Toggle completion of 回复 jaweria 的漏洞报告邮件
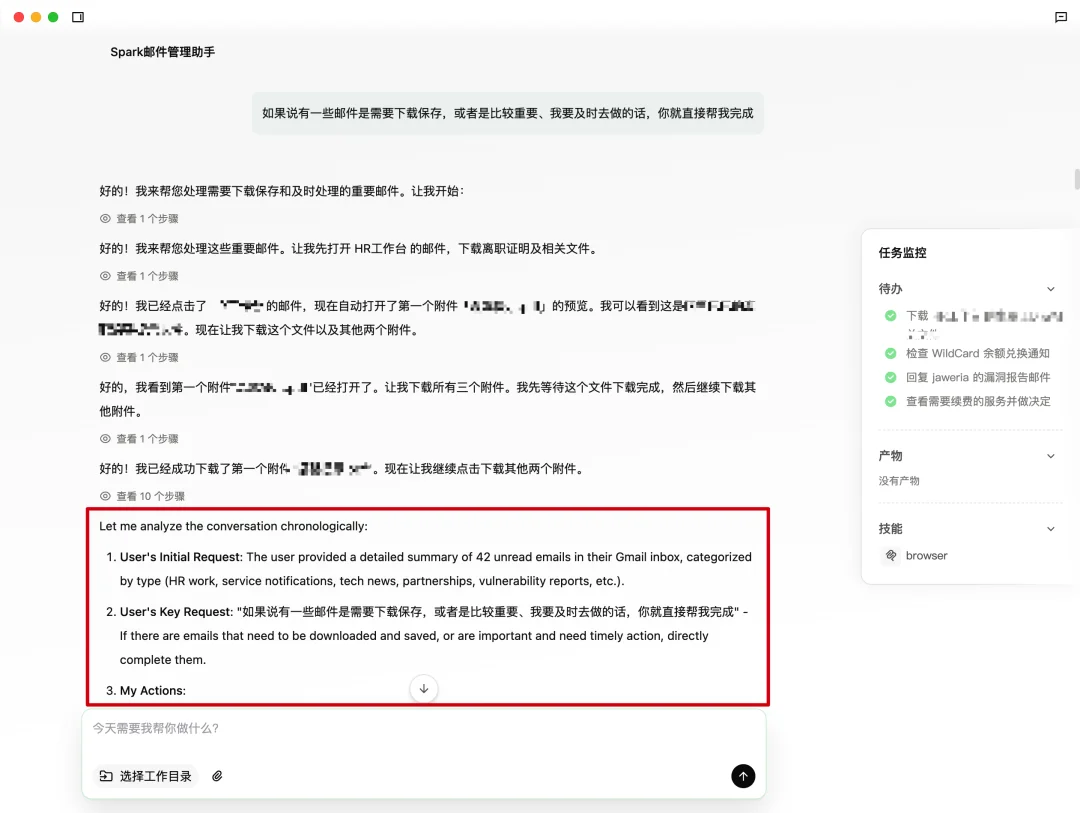The height and width of the screenshot is (813, 1080). point(890,377)
